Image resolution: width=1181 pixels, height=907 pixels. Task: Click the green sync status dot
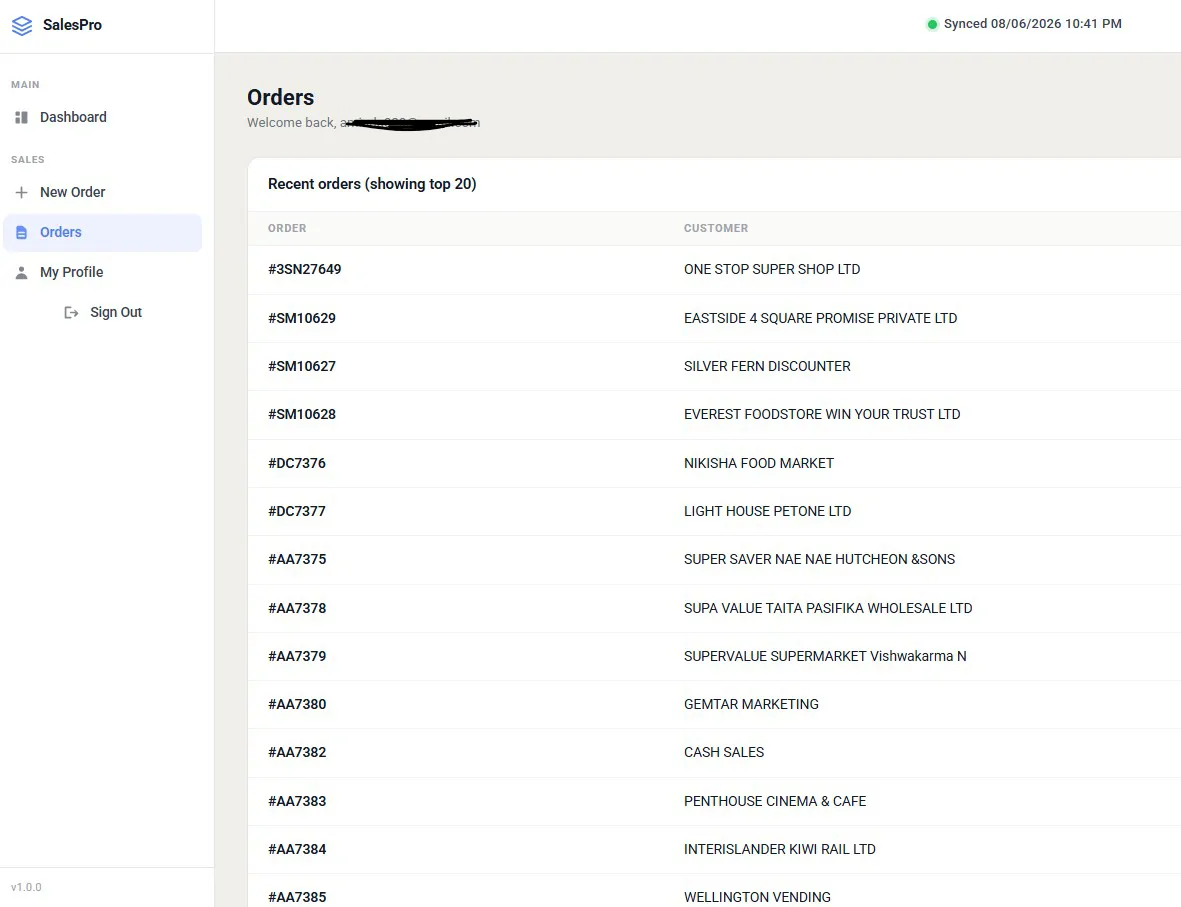pyautogui.click(x=932, y=24)
